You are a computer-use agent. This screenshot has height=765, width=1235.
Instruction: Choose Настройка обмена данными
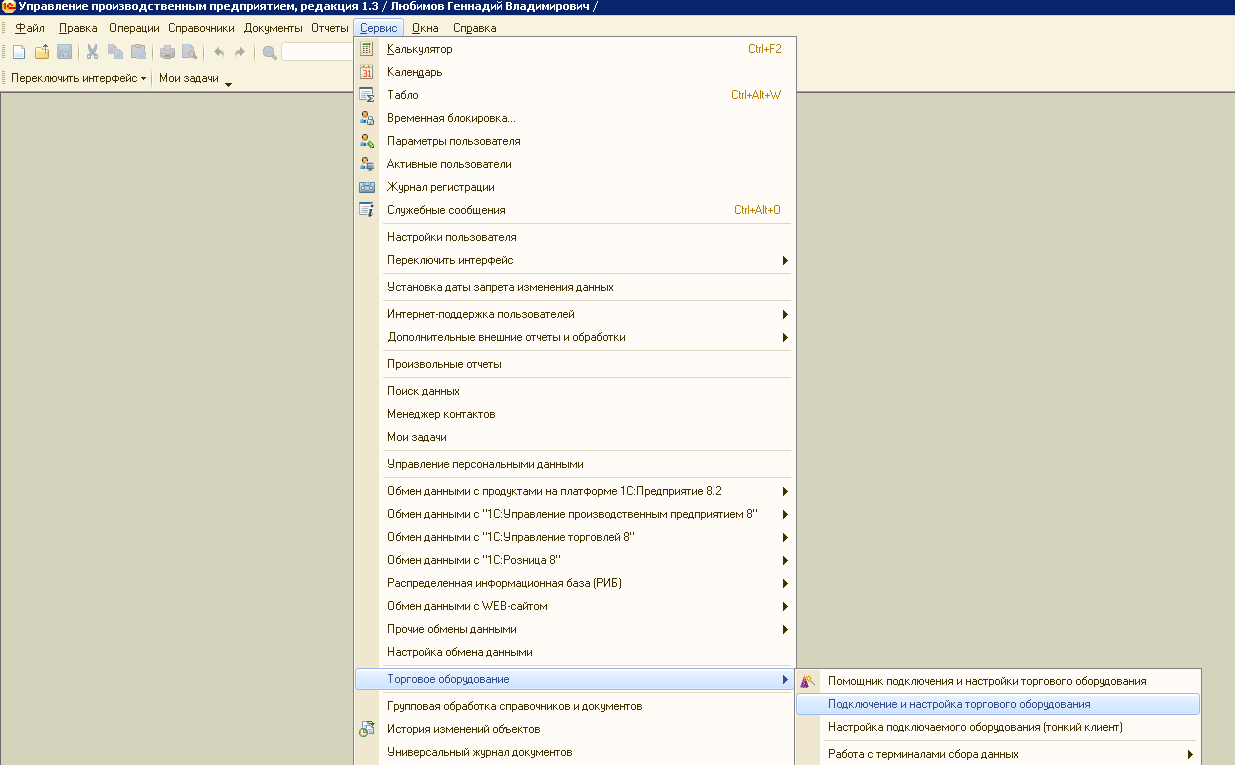[x=459, y=652]
